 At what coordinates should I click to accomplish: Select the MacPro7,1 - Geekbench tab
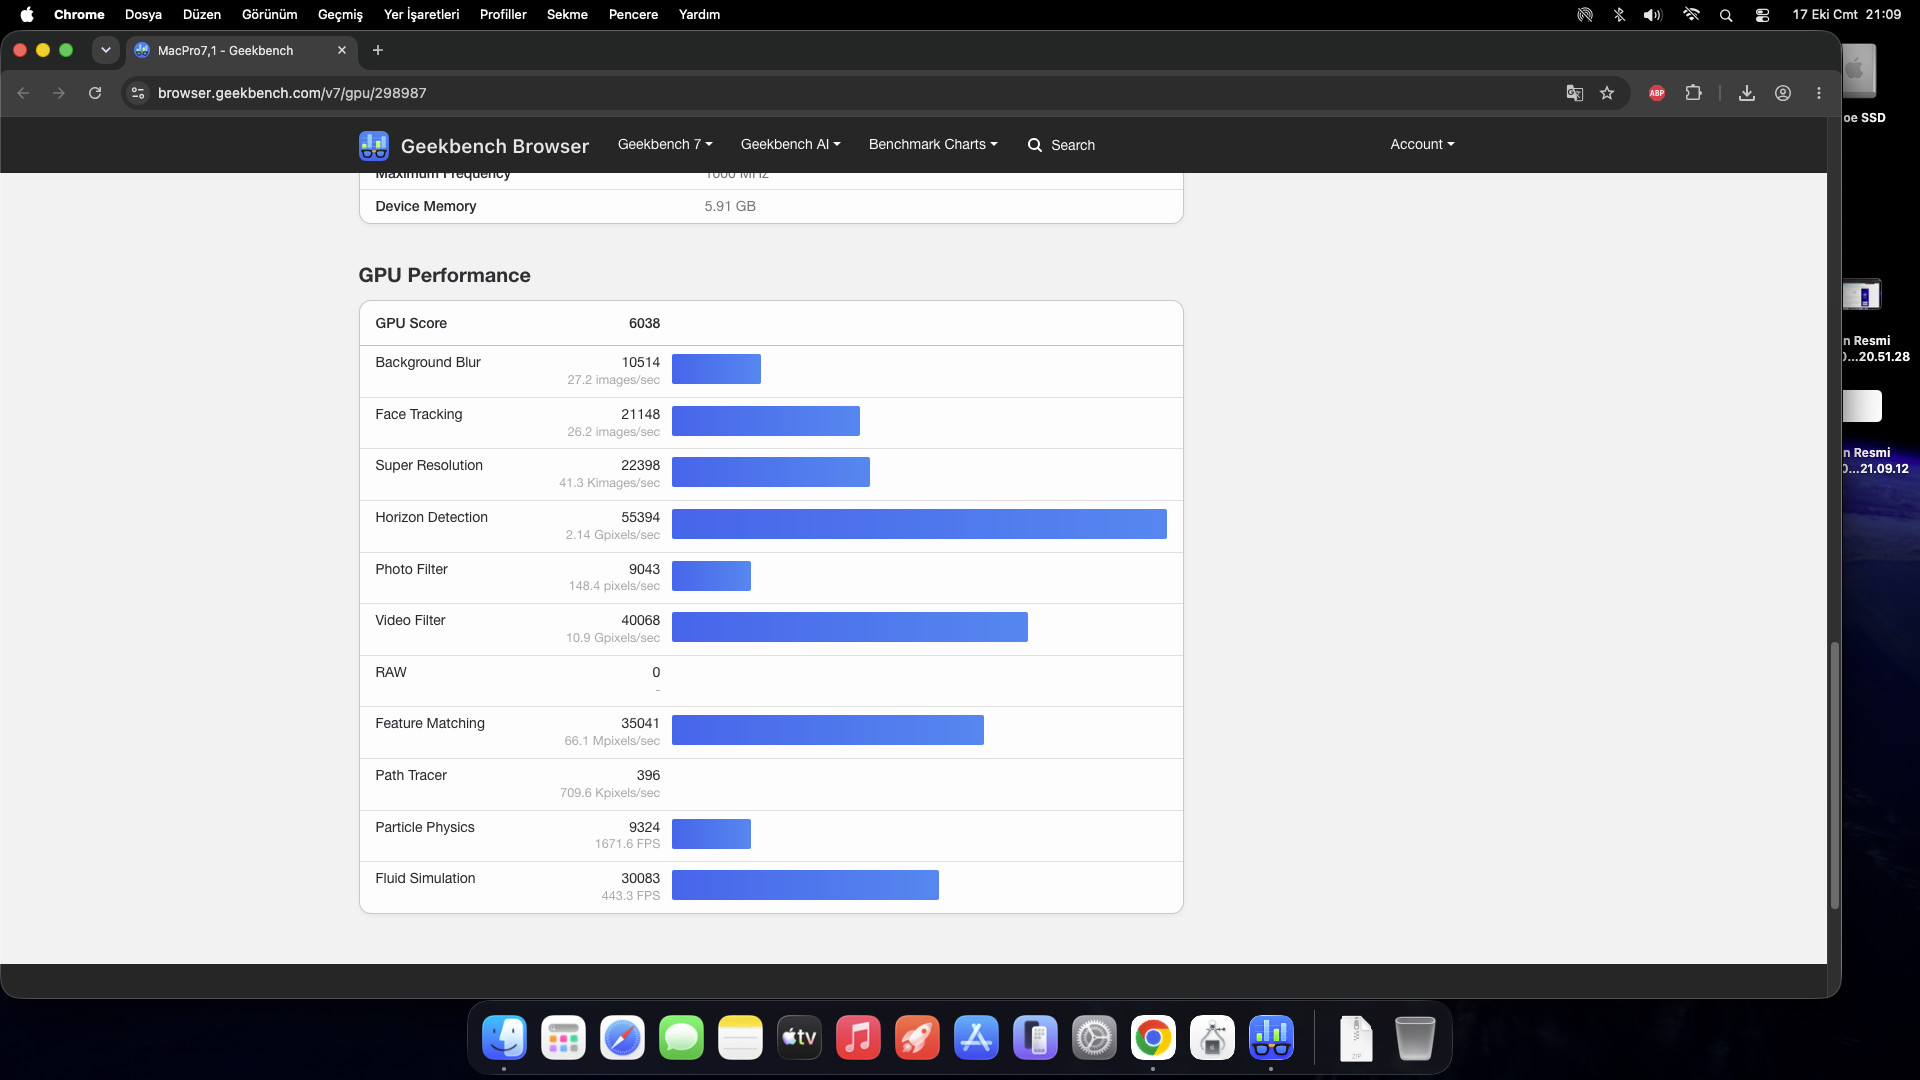point(240,50)
